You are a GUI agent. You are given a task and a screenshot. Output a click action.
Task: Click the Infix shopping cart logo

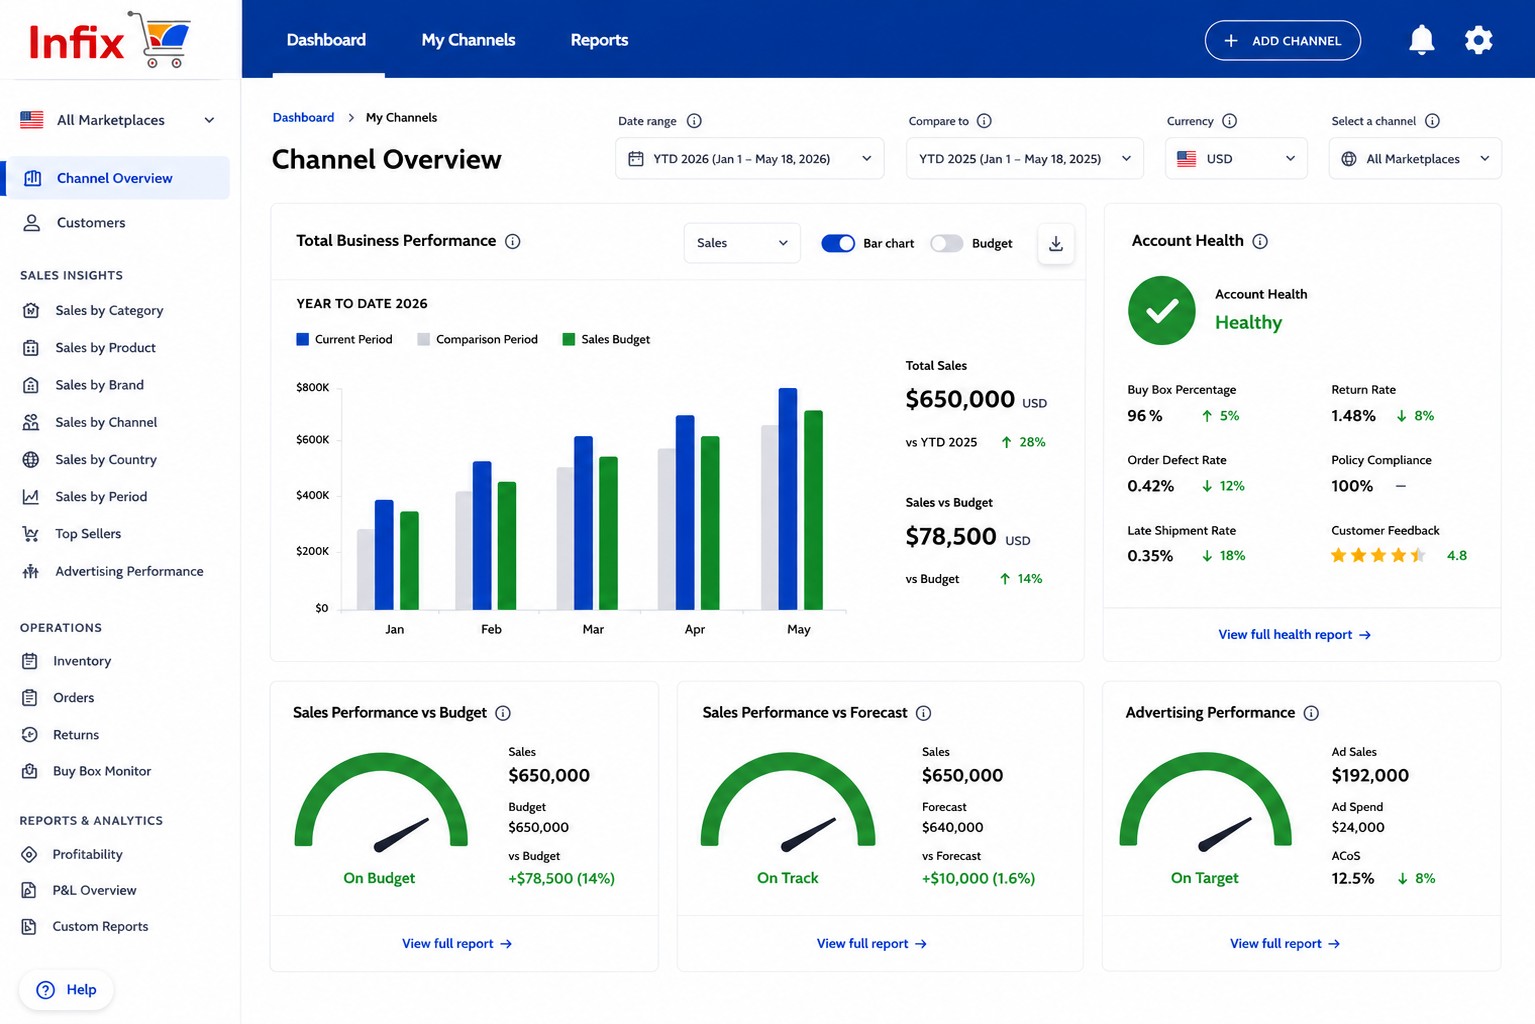[x=110, y=40]
